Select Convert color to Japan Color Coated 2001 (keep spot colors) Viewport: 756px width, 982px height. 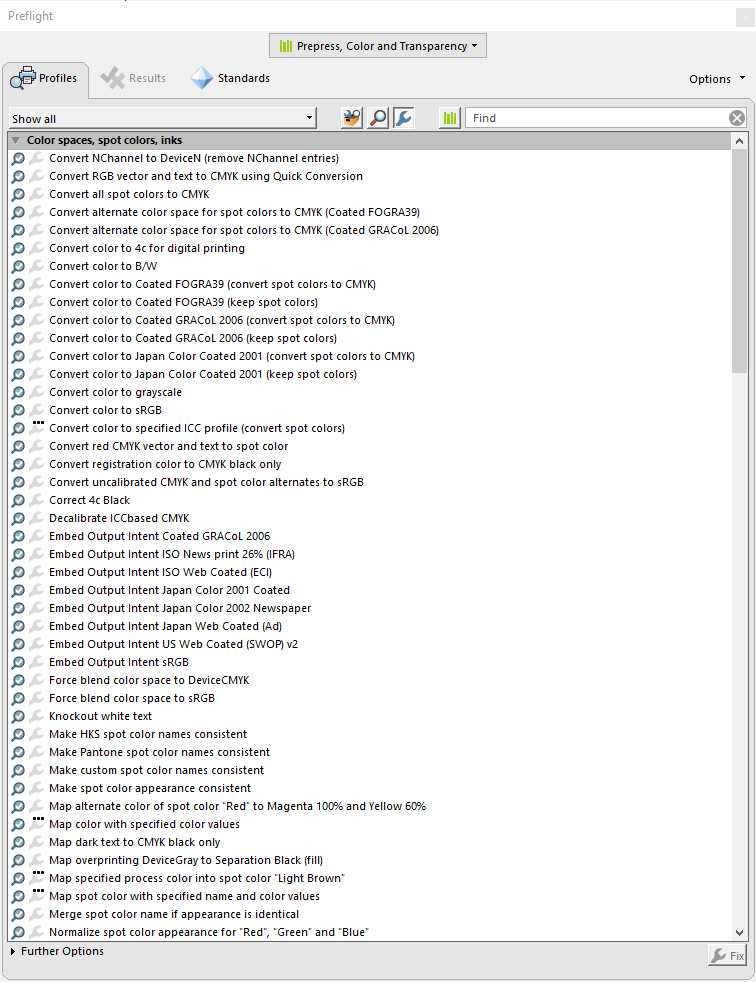coord(203,375)
